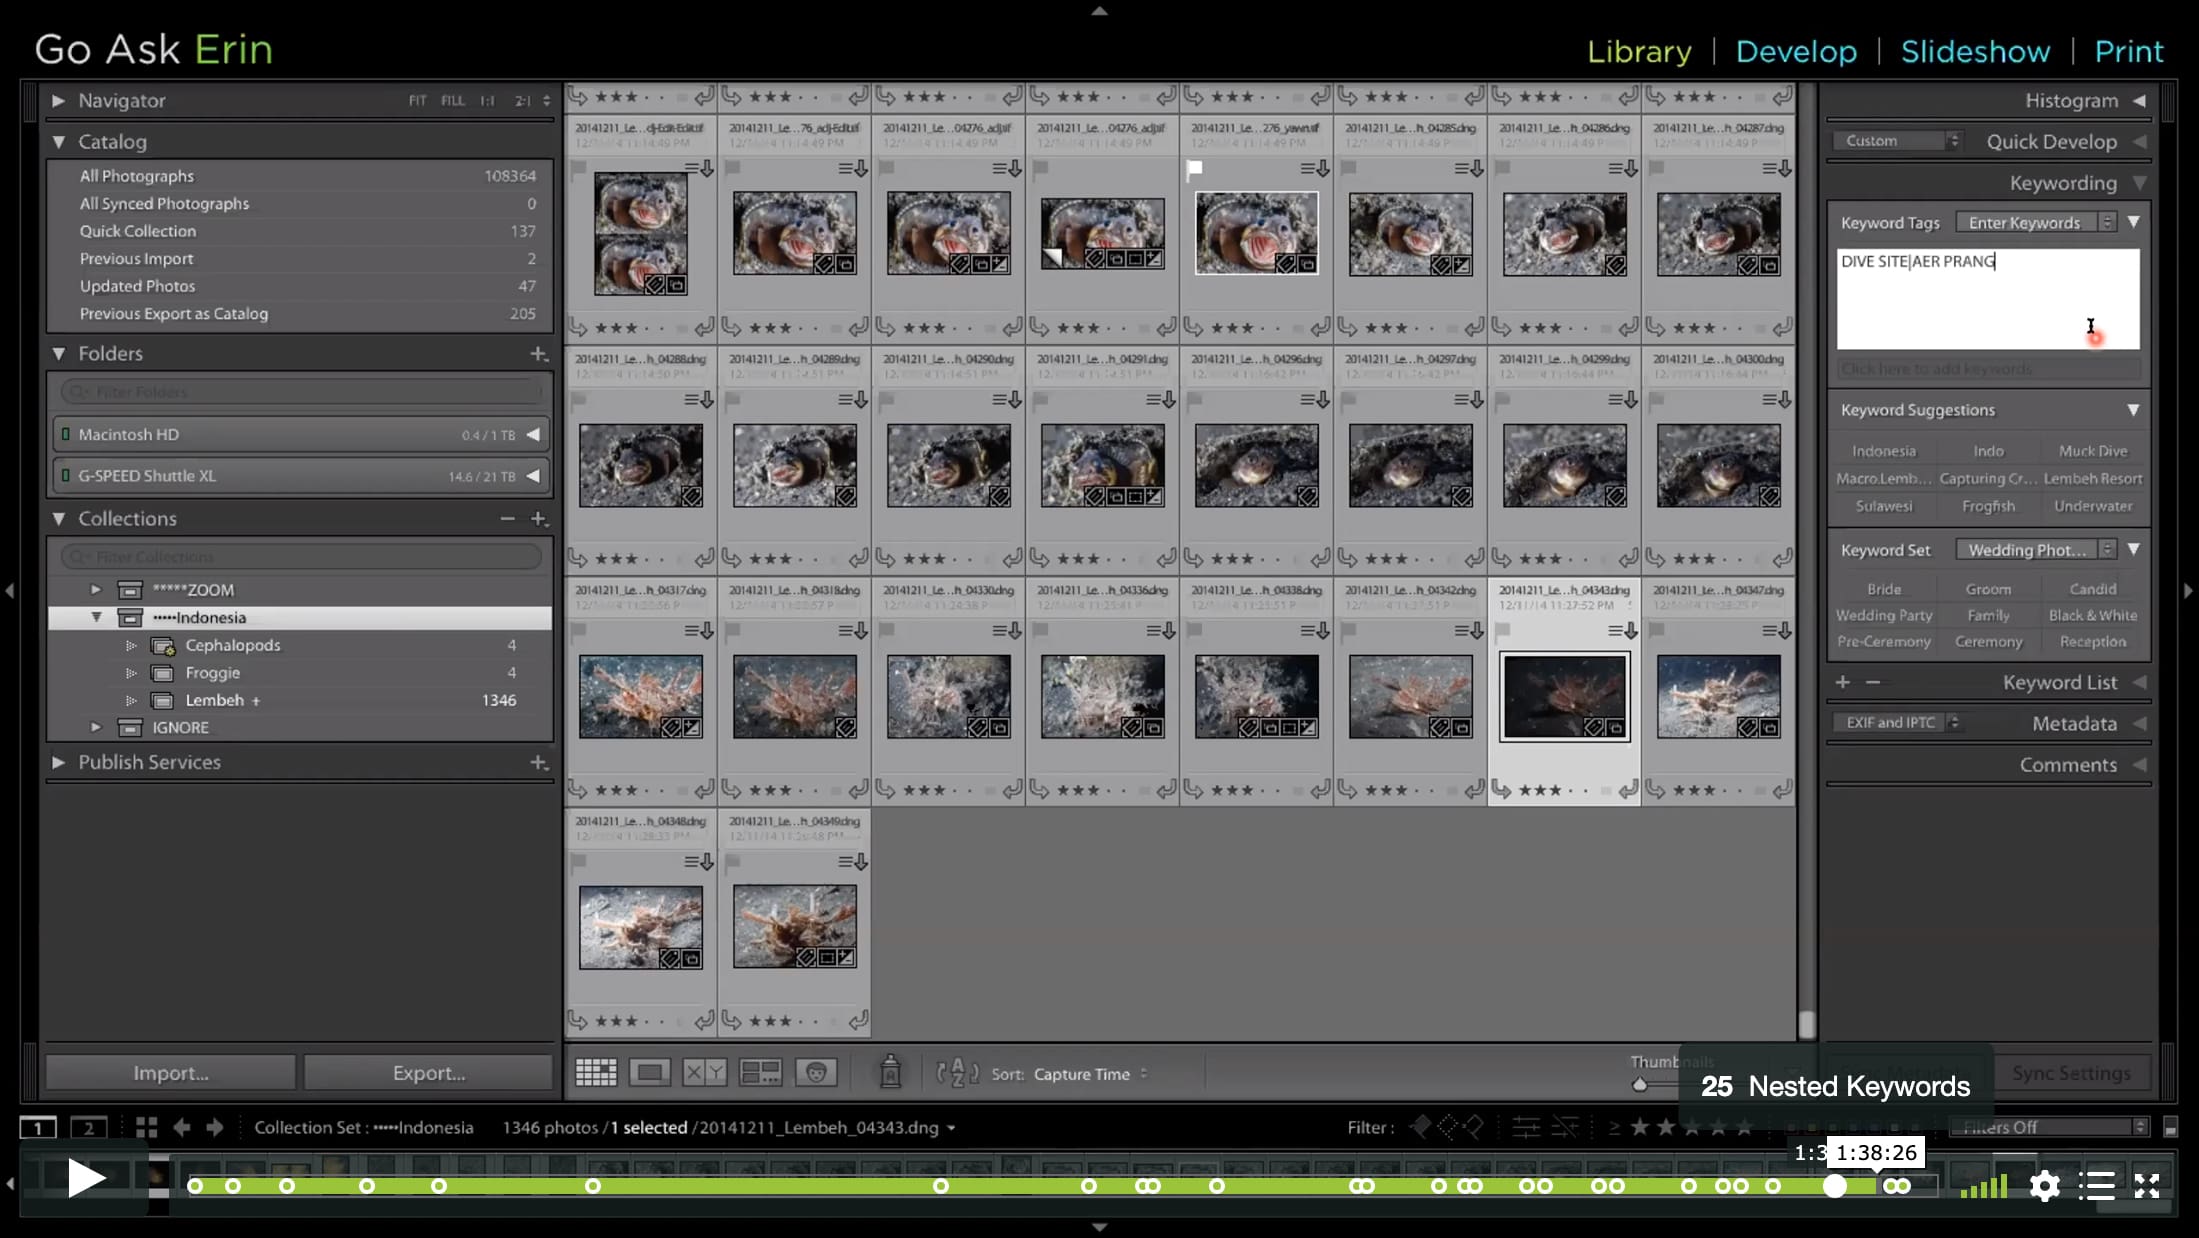Go back with left arrow in filmstrip bar
Screen dimensions: 2199x1238
click(182, 1128)
